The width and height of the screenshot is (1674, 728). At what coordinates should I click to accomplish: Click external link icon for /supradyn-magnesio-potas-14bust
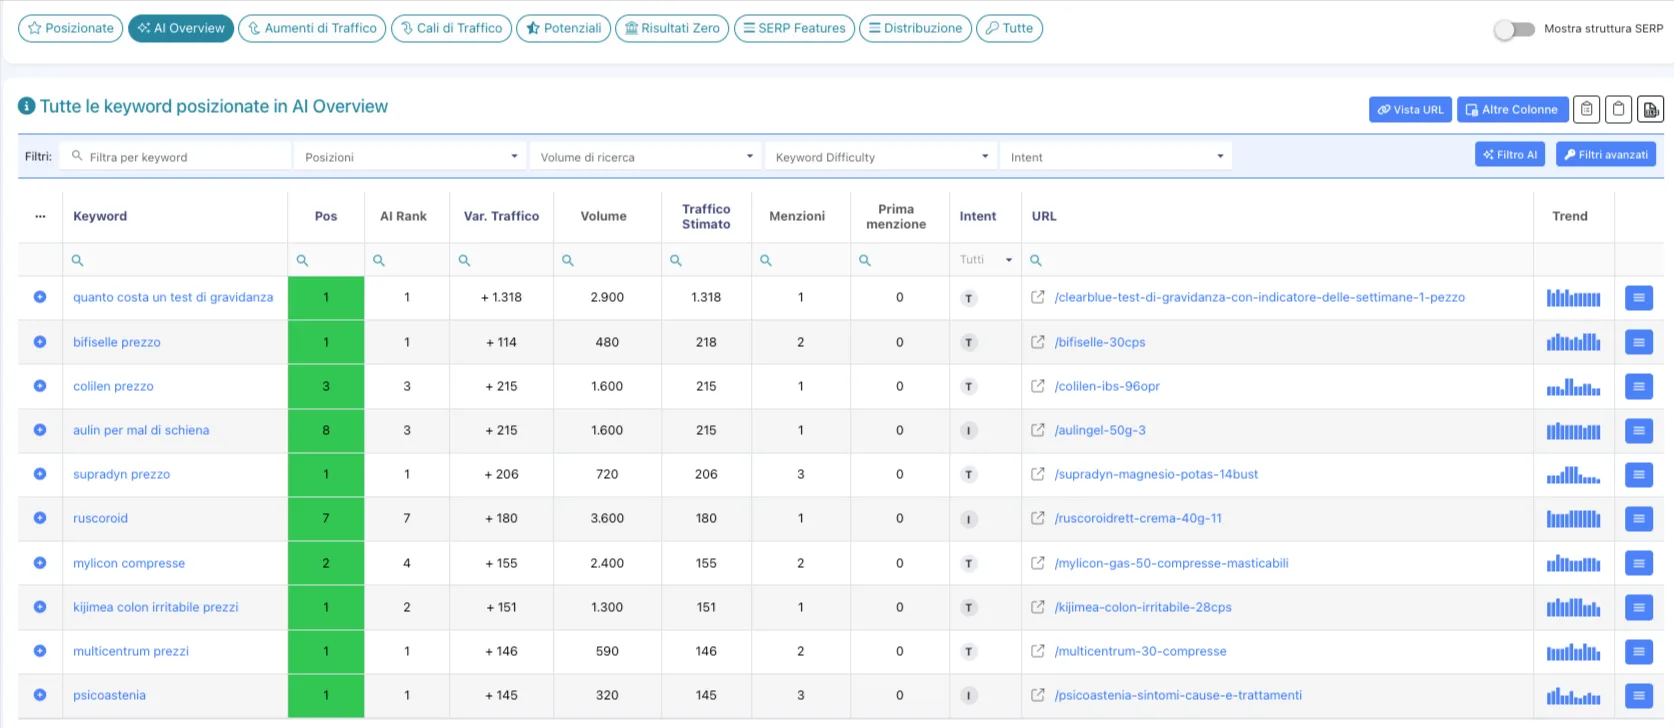point(1038,474)
